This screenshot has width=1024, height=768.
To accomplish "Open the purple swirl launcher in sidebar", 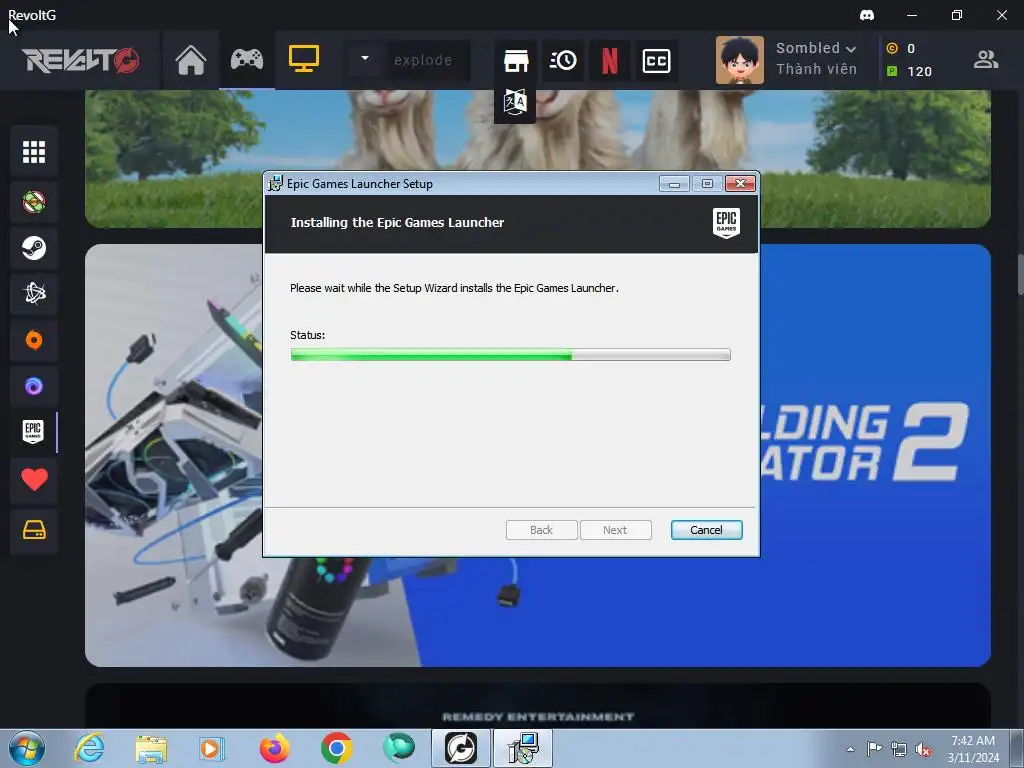I will click(34, 386).
